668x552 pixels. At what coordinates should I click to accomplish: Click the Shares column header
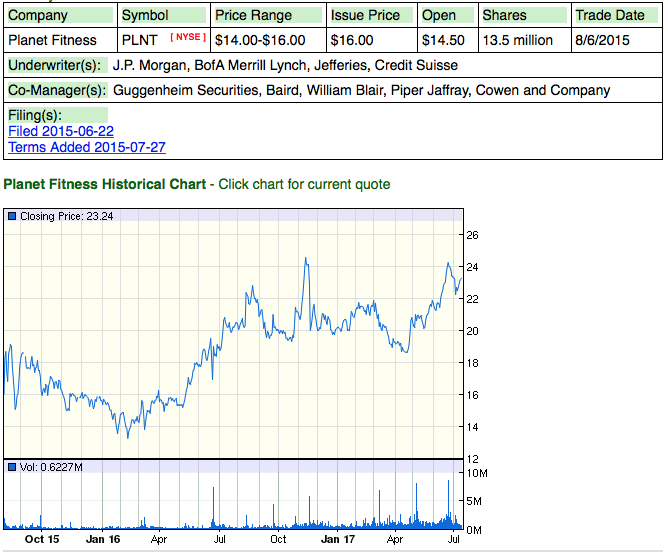pyautogui.click(x=524, y=15)
